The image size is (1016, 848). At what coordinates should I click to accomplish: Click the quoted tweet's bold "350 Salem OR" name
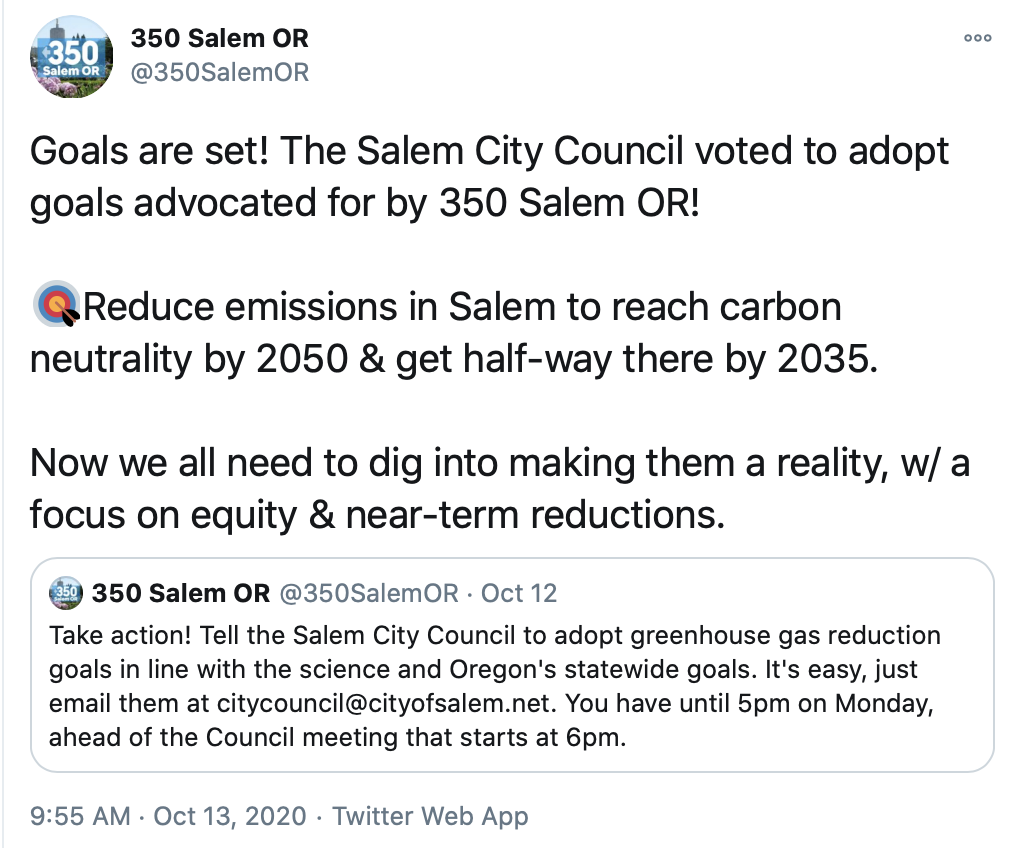[x=181, y=593]
